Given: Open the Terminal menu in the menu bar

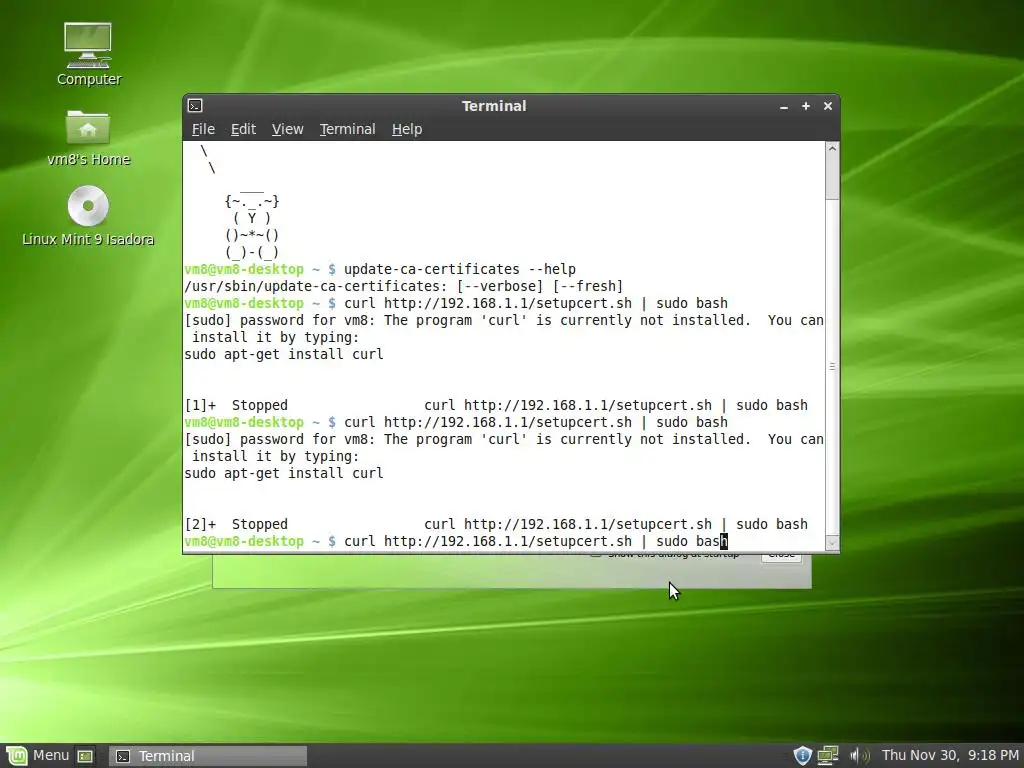Looking at the screenshot, I should (347, 129).
